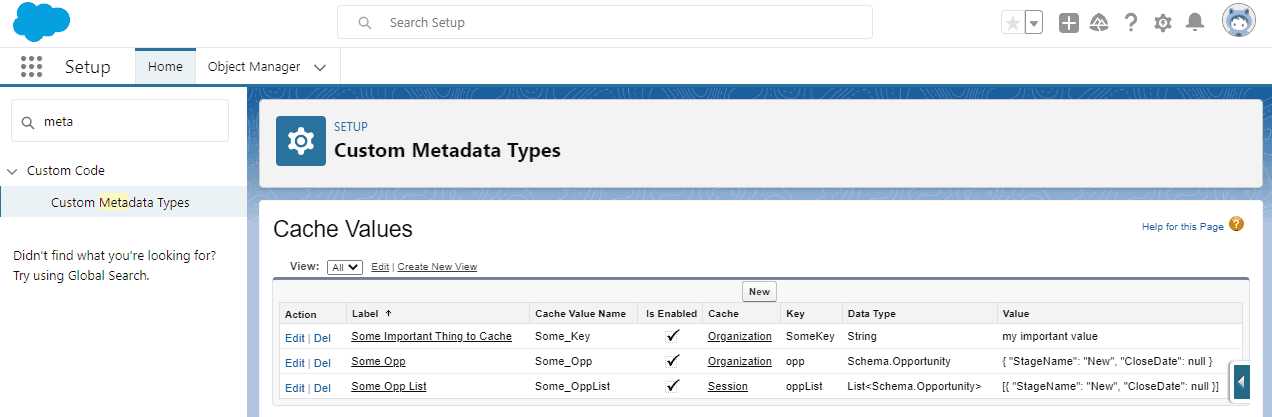Viewport: 1272px width, 417px height.
Task: Open the Trailhead guidance icon
Action: pos(1099,22)
